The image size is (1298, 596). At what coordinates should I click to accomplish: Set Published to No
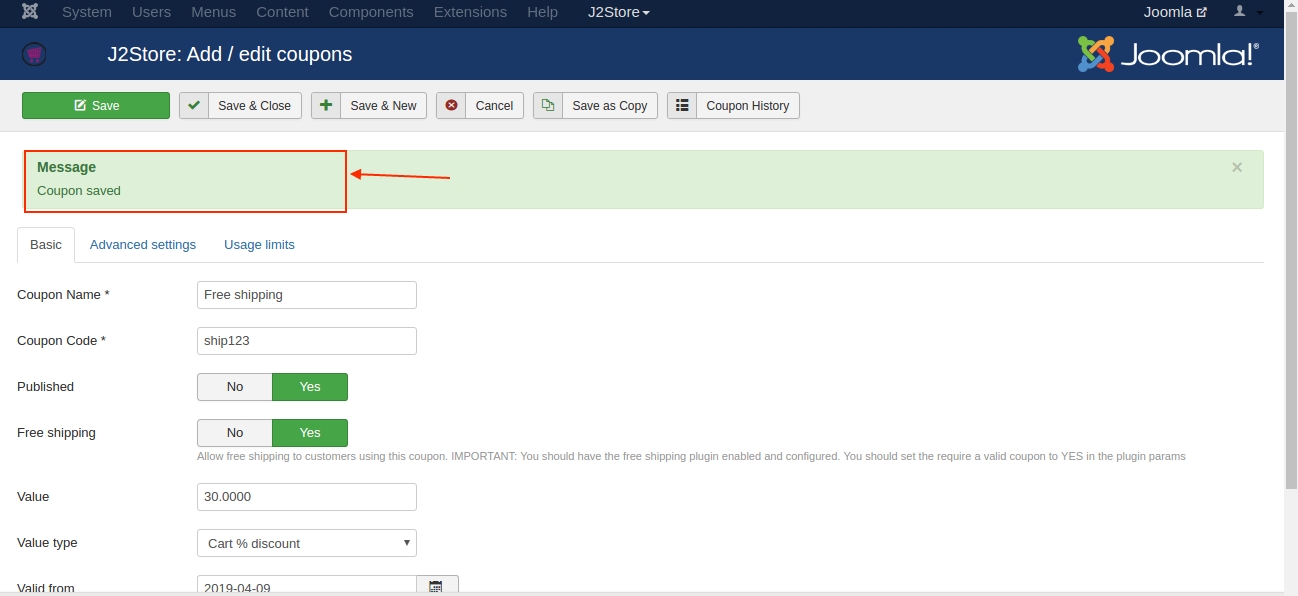pos(235,387)
